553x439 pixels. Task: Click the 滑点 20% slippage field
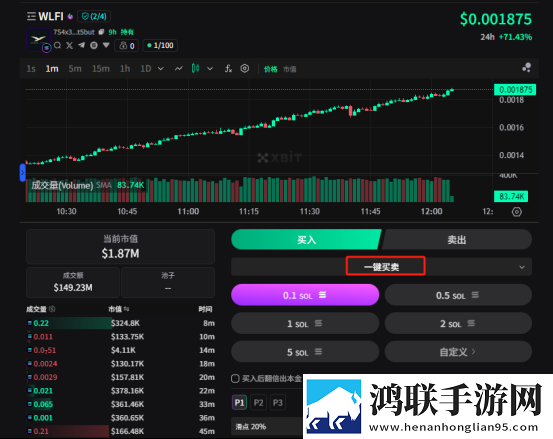[267, 427]
